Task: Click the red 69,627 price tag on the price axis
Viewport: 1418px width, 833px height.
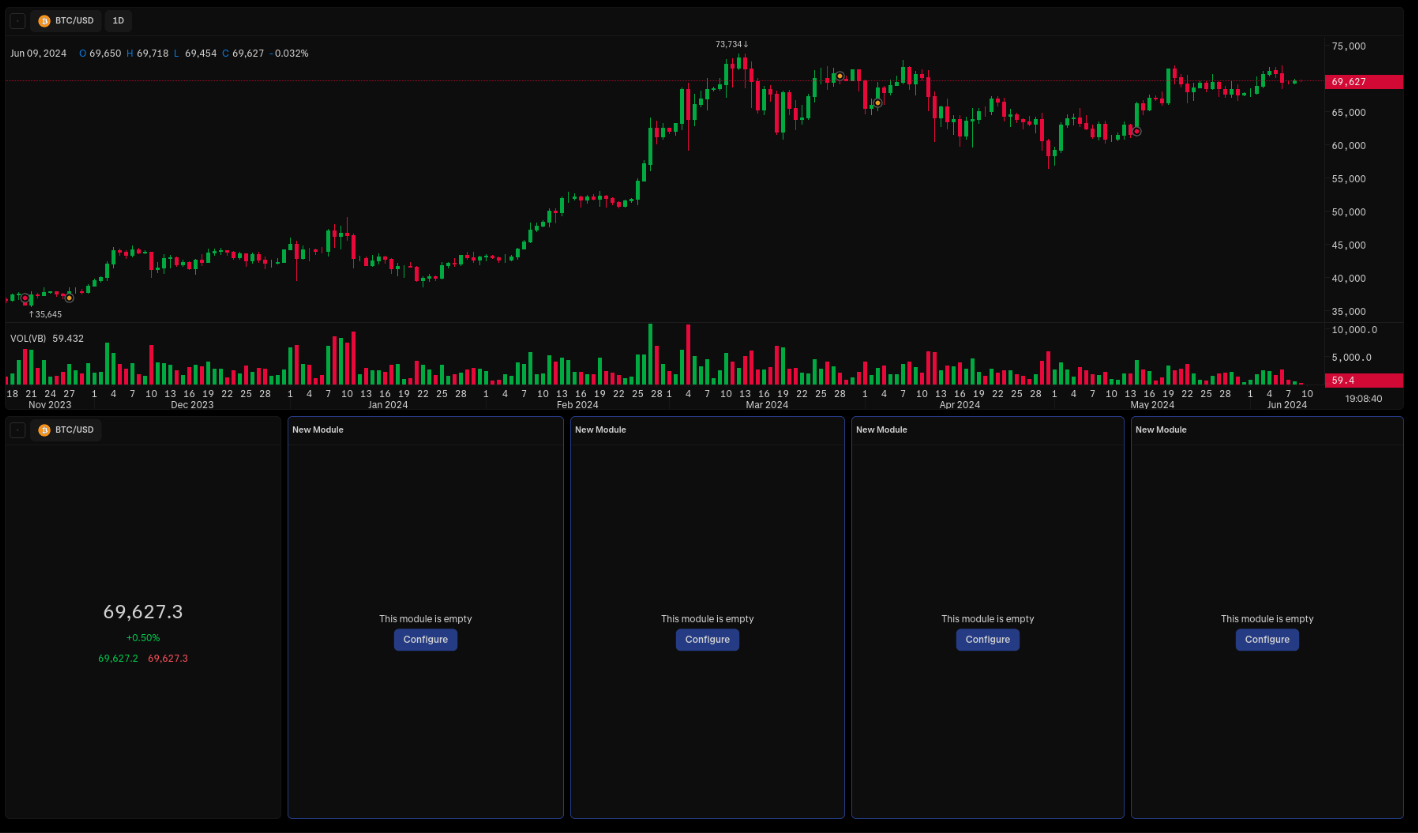Action: point(1363,81)
